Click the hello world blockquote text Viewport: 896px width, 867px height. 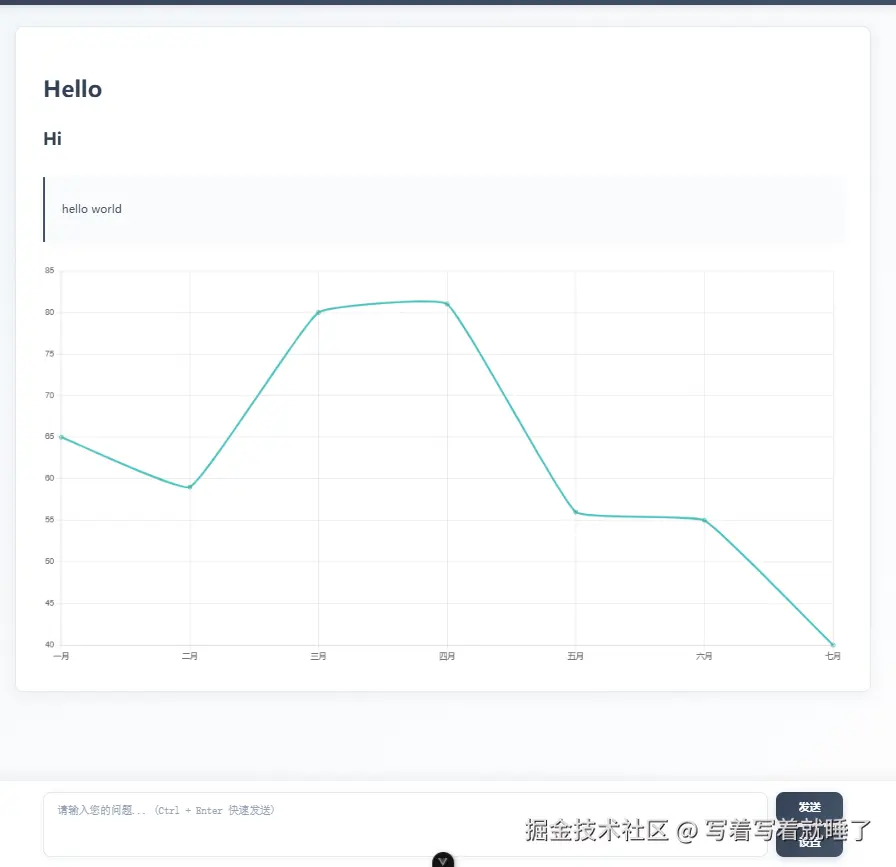(91, 209)
